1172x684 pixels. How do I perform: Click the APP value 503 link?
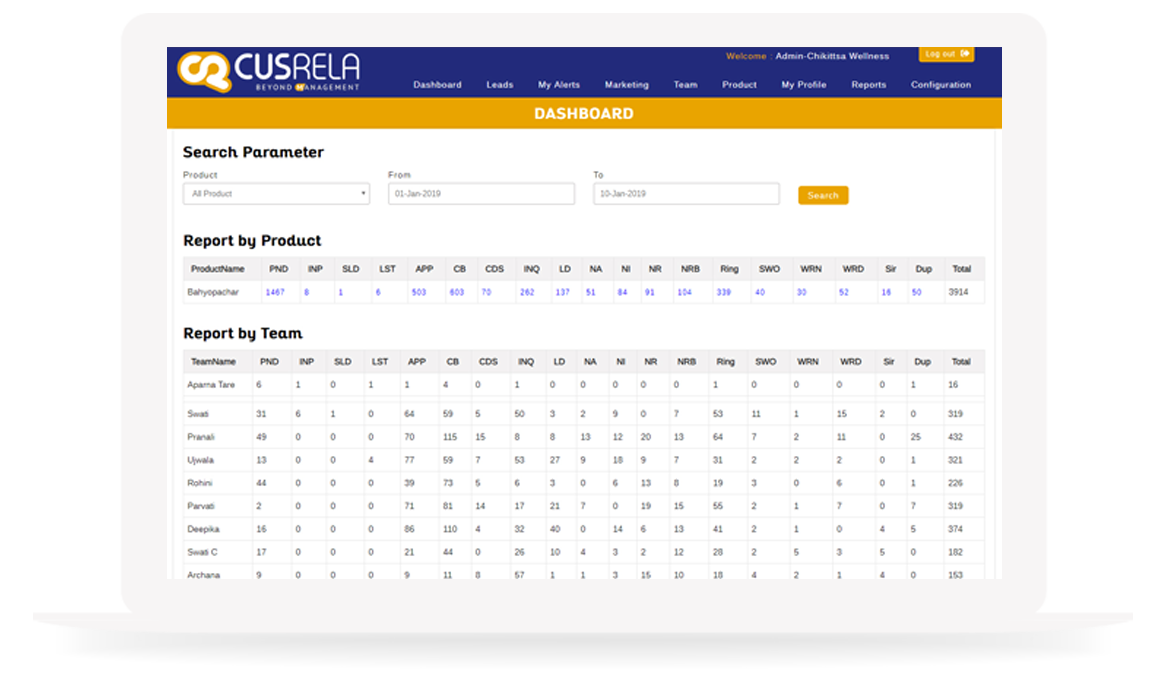coord(418,292)
